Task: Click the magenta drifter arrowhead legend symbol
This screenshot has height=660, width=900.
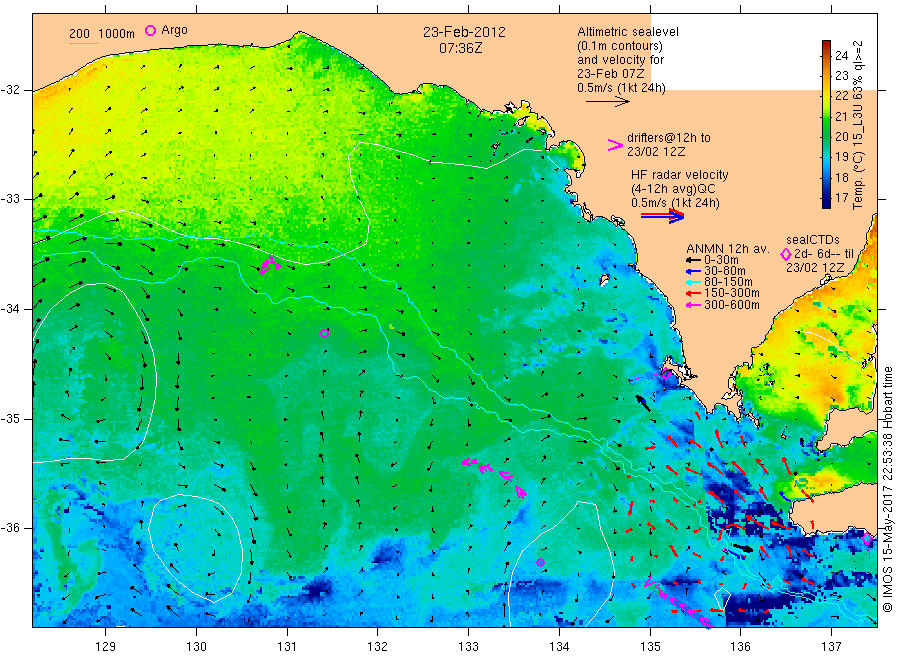Action: (x=615, y=145)
